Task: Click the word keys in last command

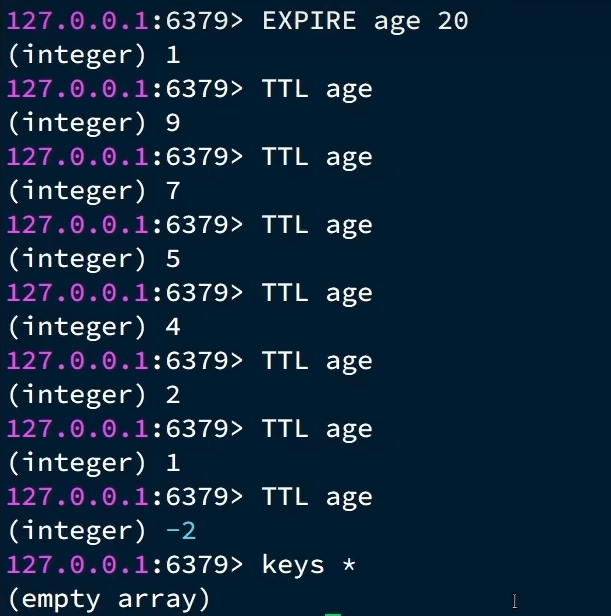Action: coord(293,566)
